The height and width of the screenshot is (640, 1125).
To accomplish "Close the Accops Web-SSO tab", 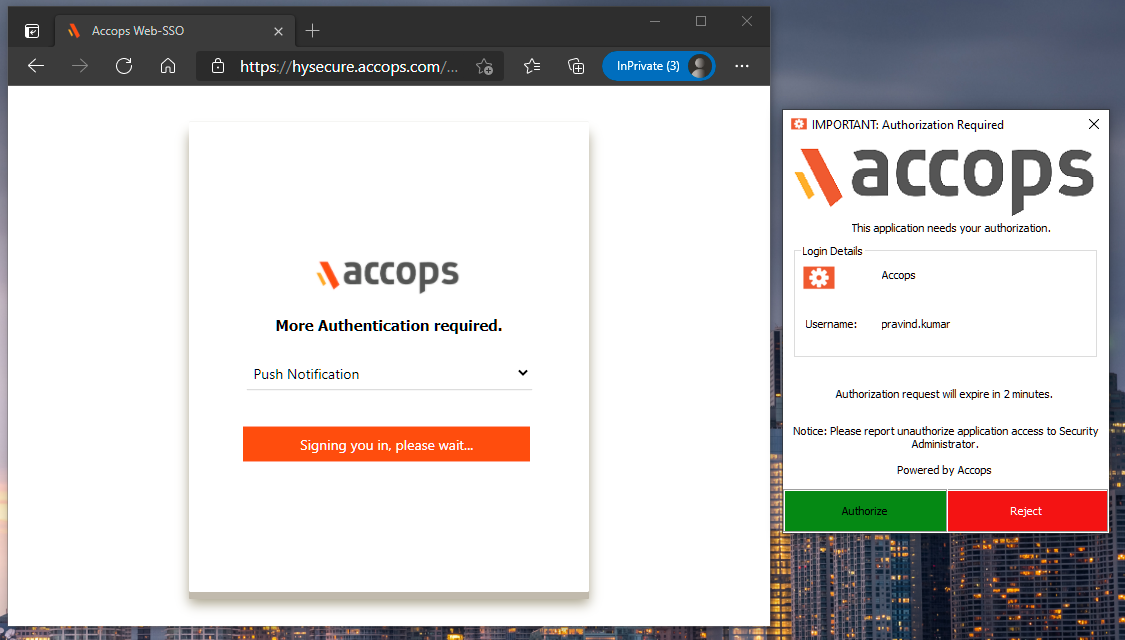I will click(278, 31).
